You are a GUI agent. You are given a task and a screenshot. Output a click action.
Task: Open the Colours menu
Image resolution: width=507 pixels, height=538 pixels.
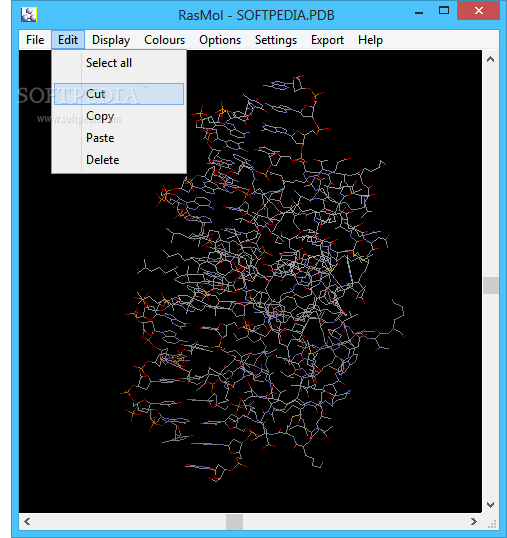(x=164, y=40)
